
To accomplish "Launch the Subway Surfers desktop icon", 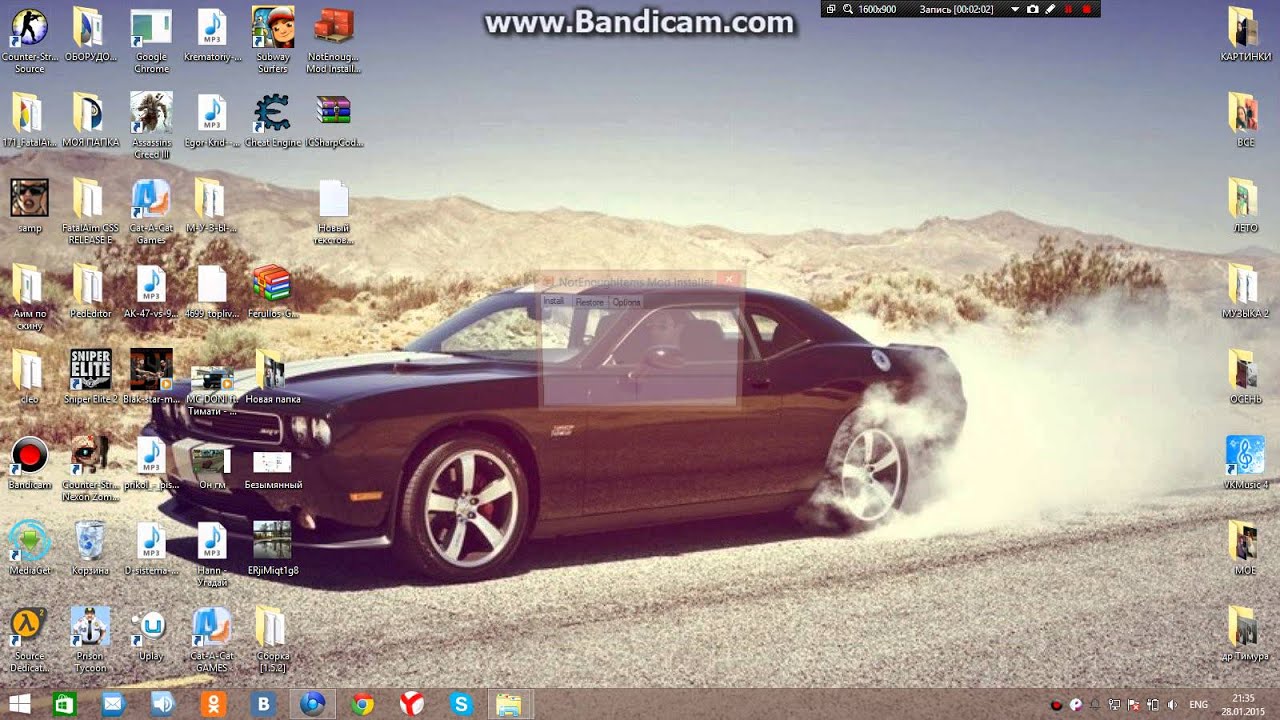I will click(272, 28).
